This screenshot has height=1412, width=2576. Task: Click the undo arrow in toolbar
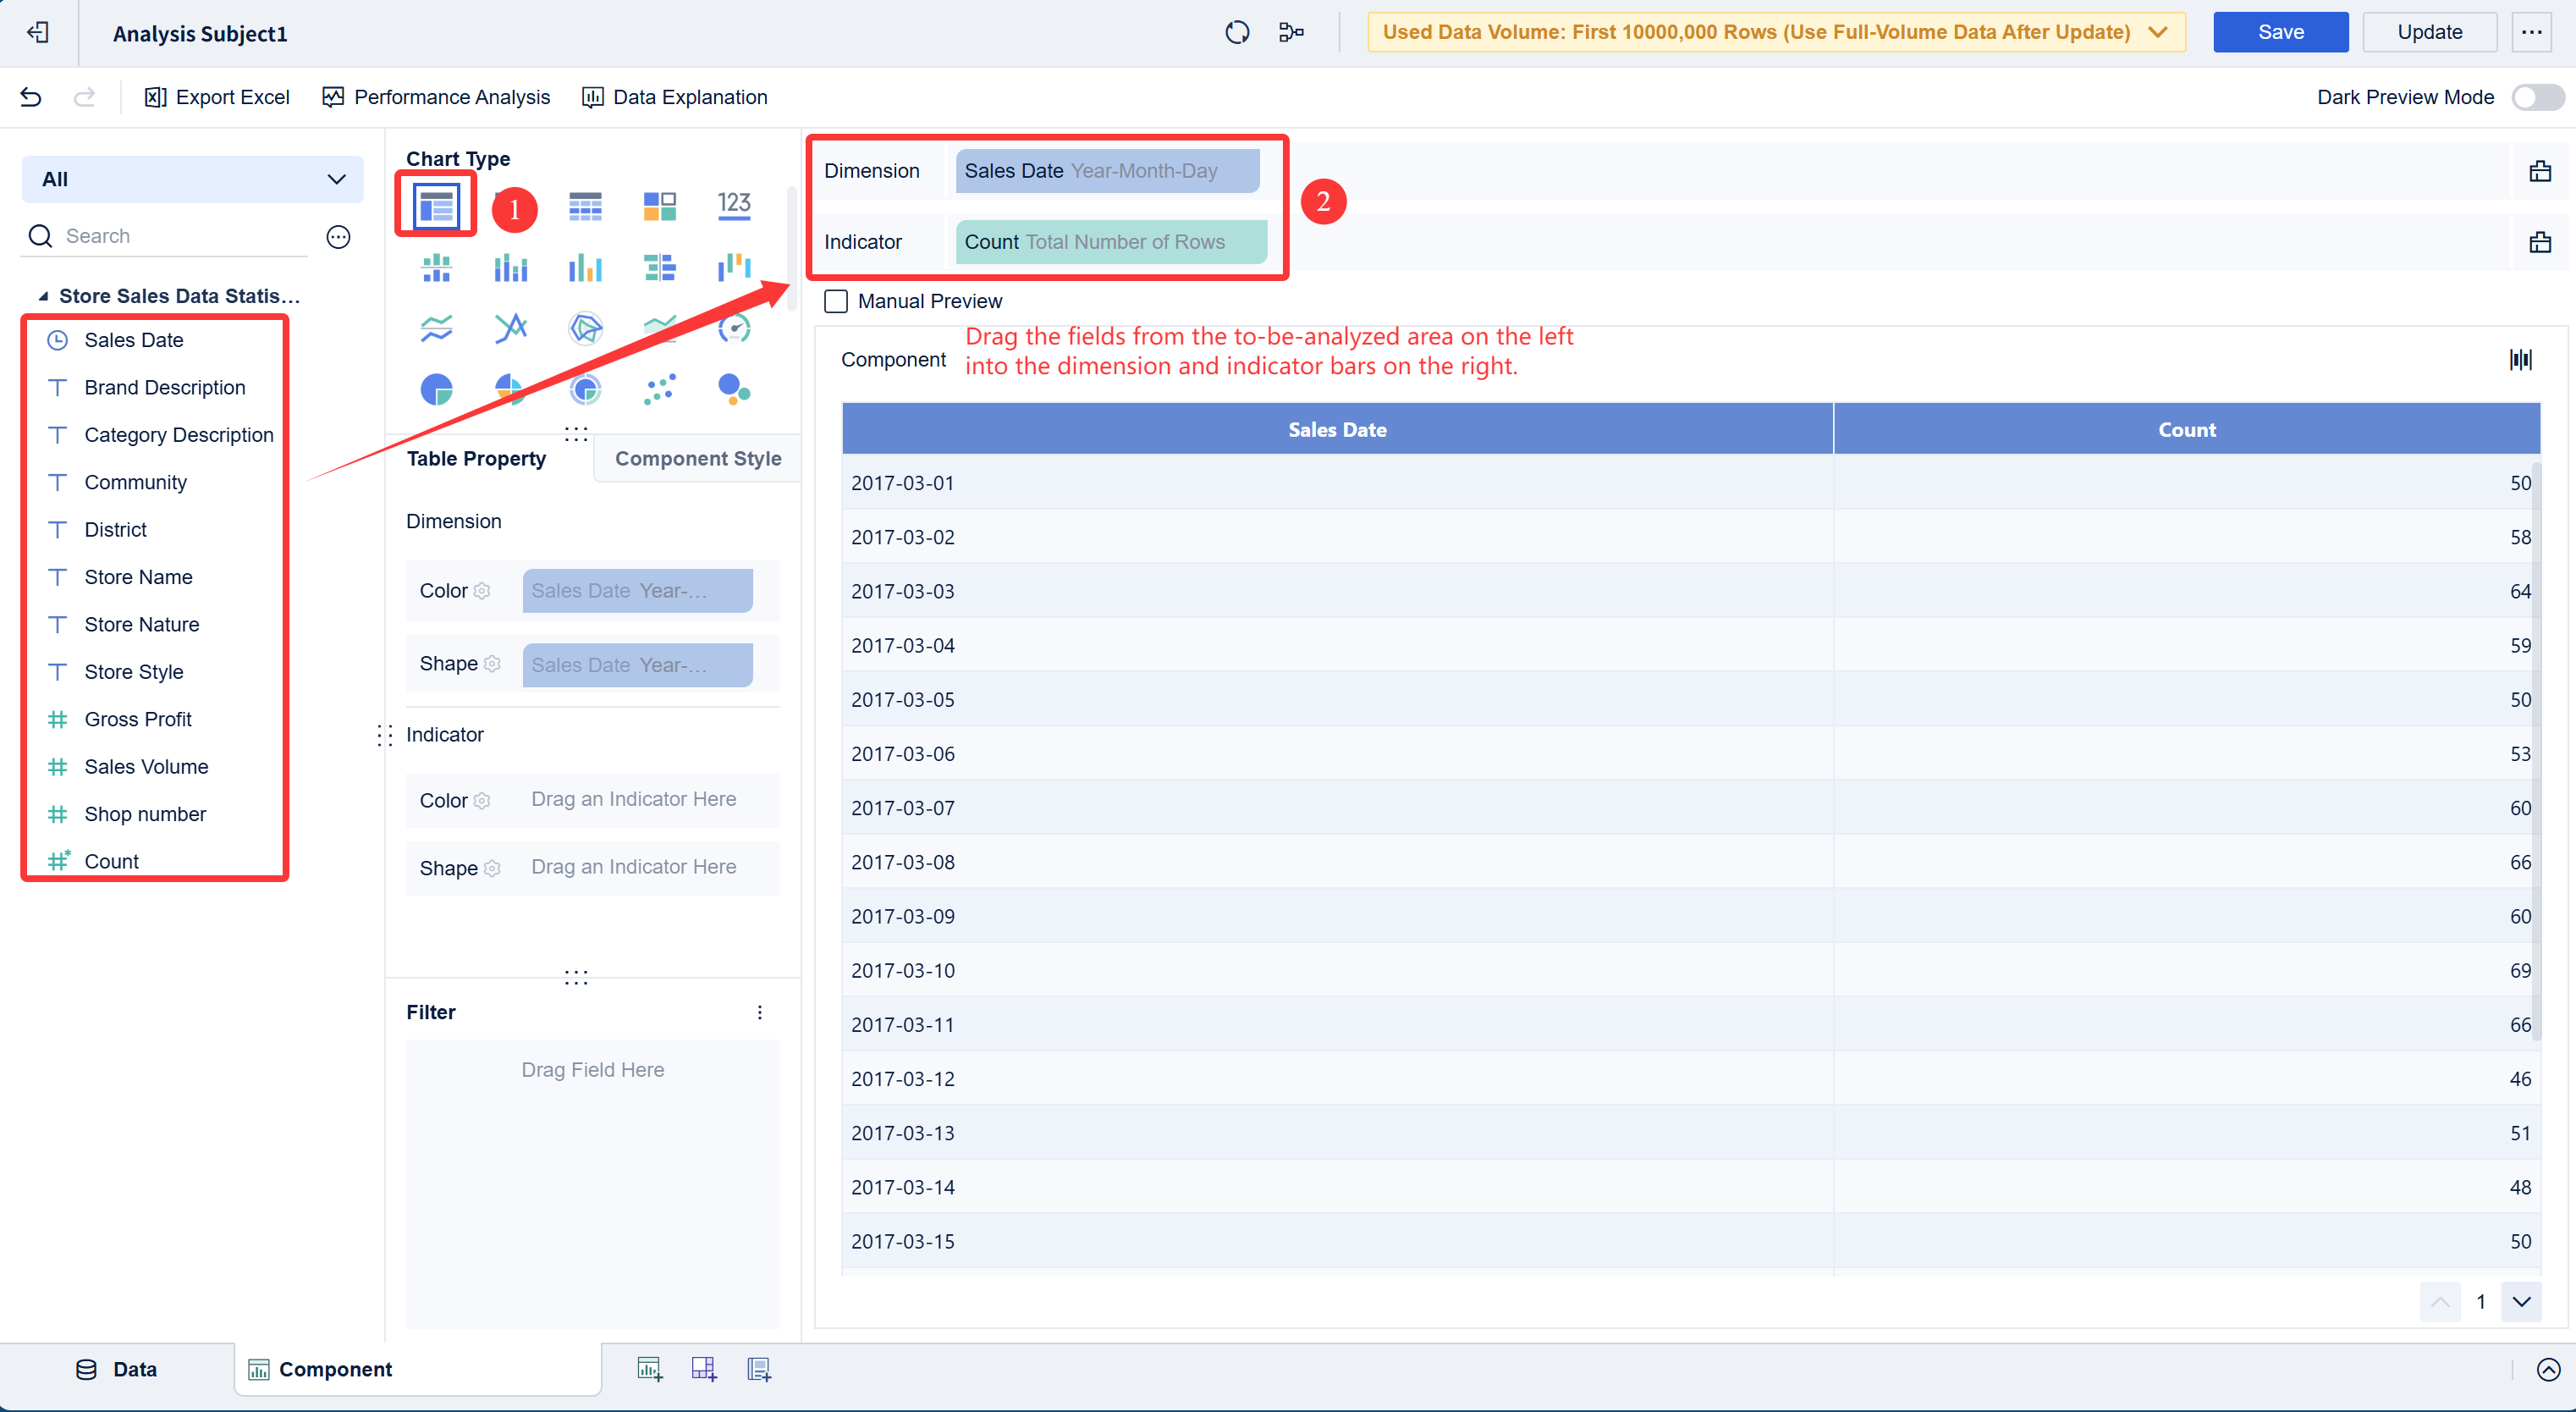(x=31, y=97)
